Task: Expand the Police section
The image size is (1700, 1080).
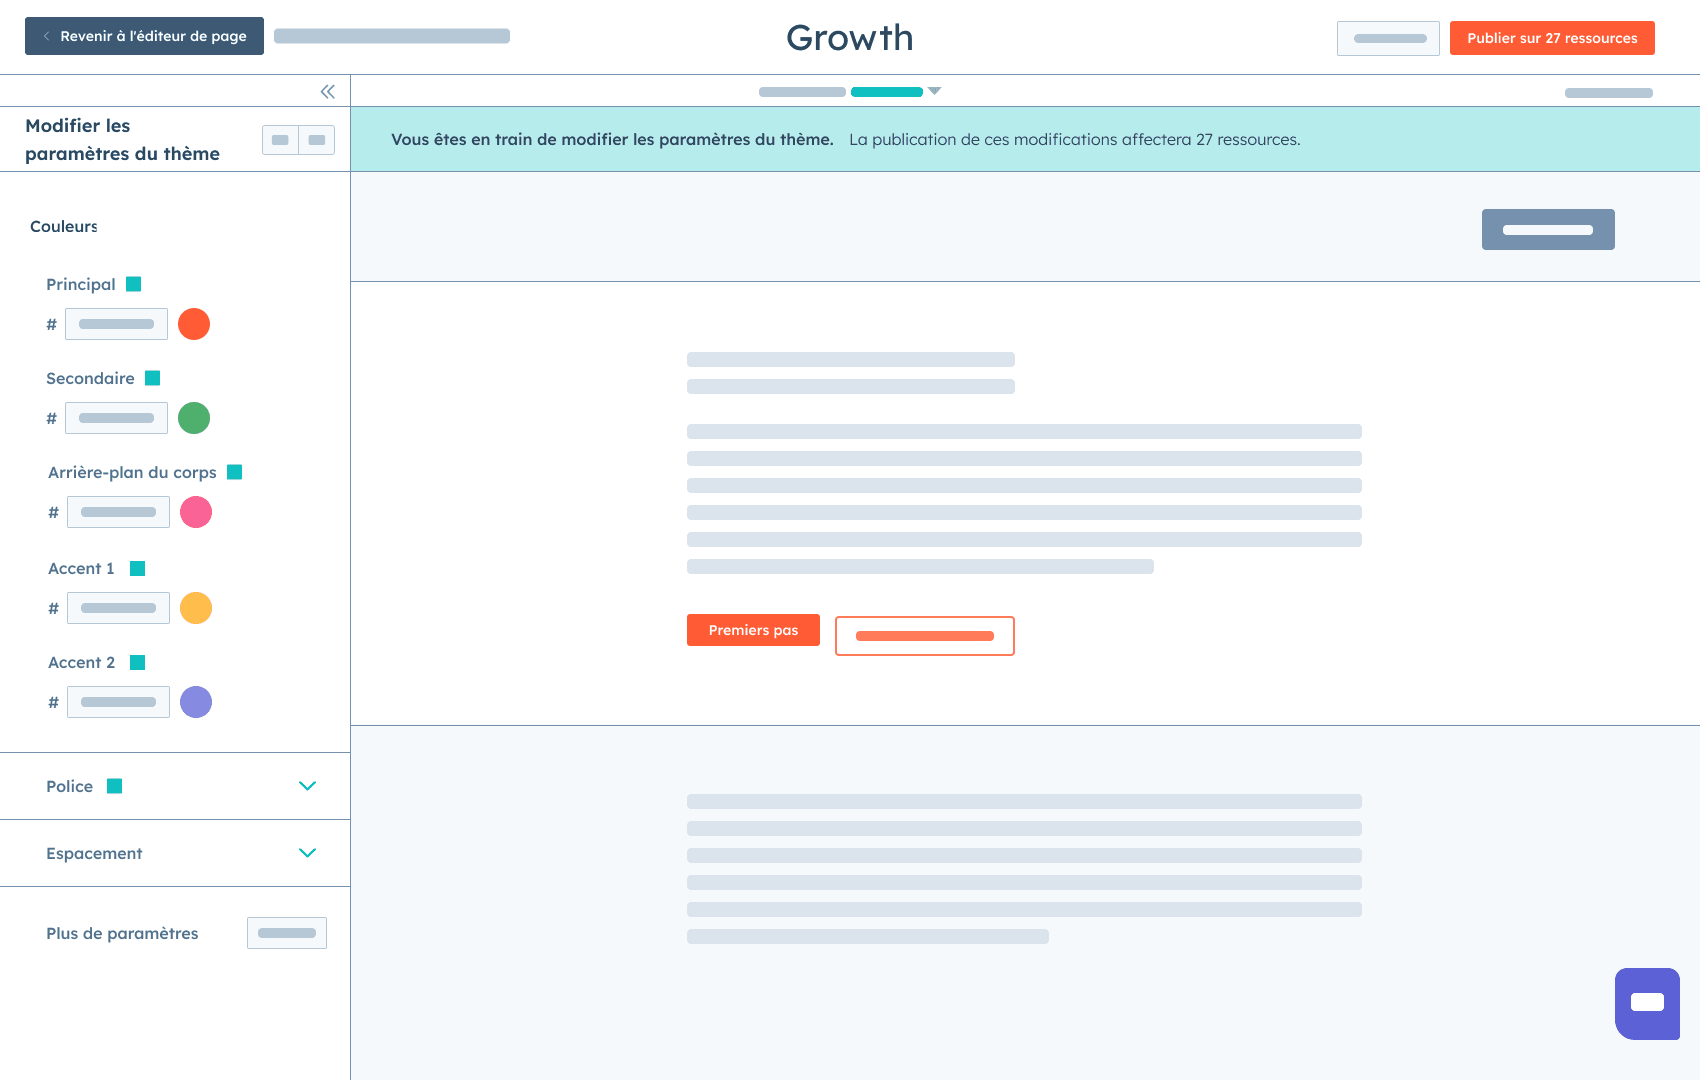Action: coord(307,786)
